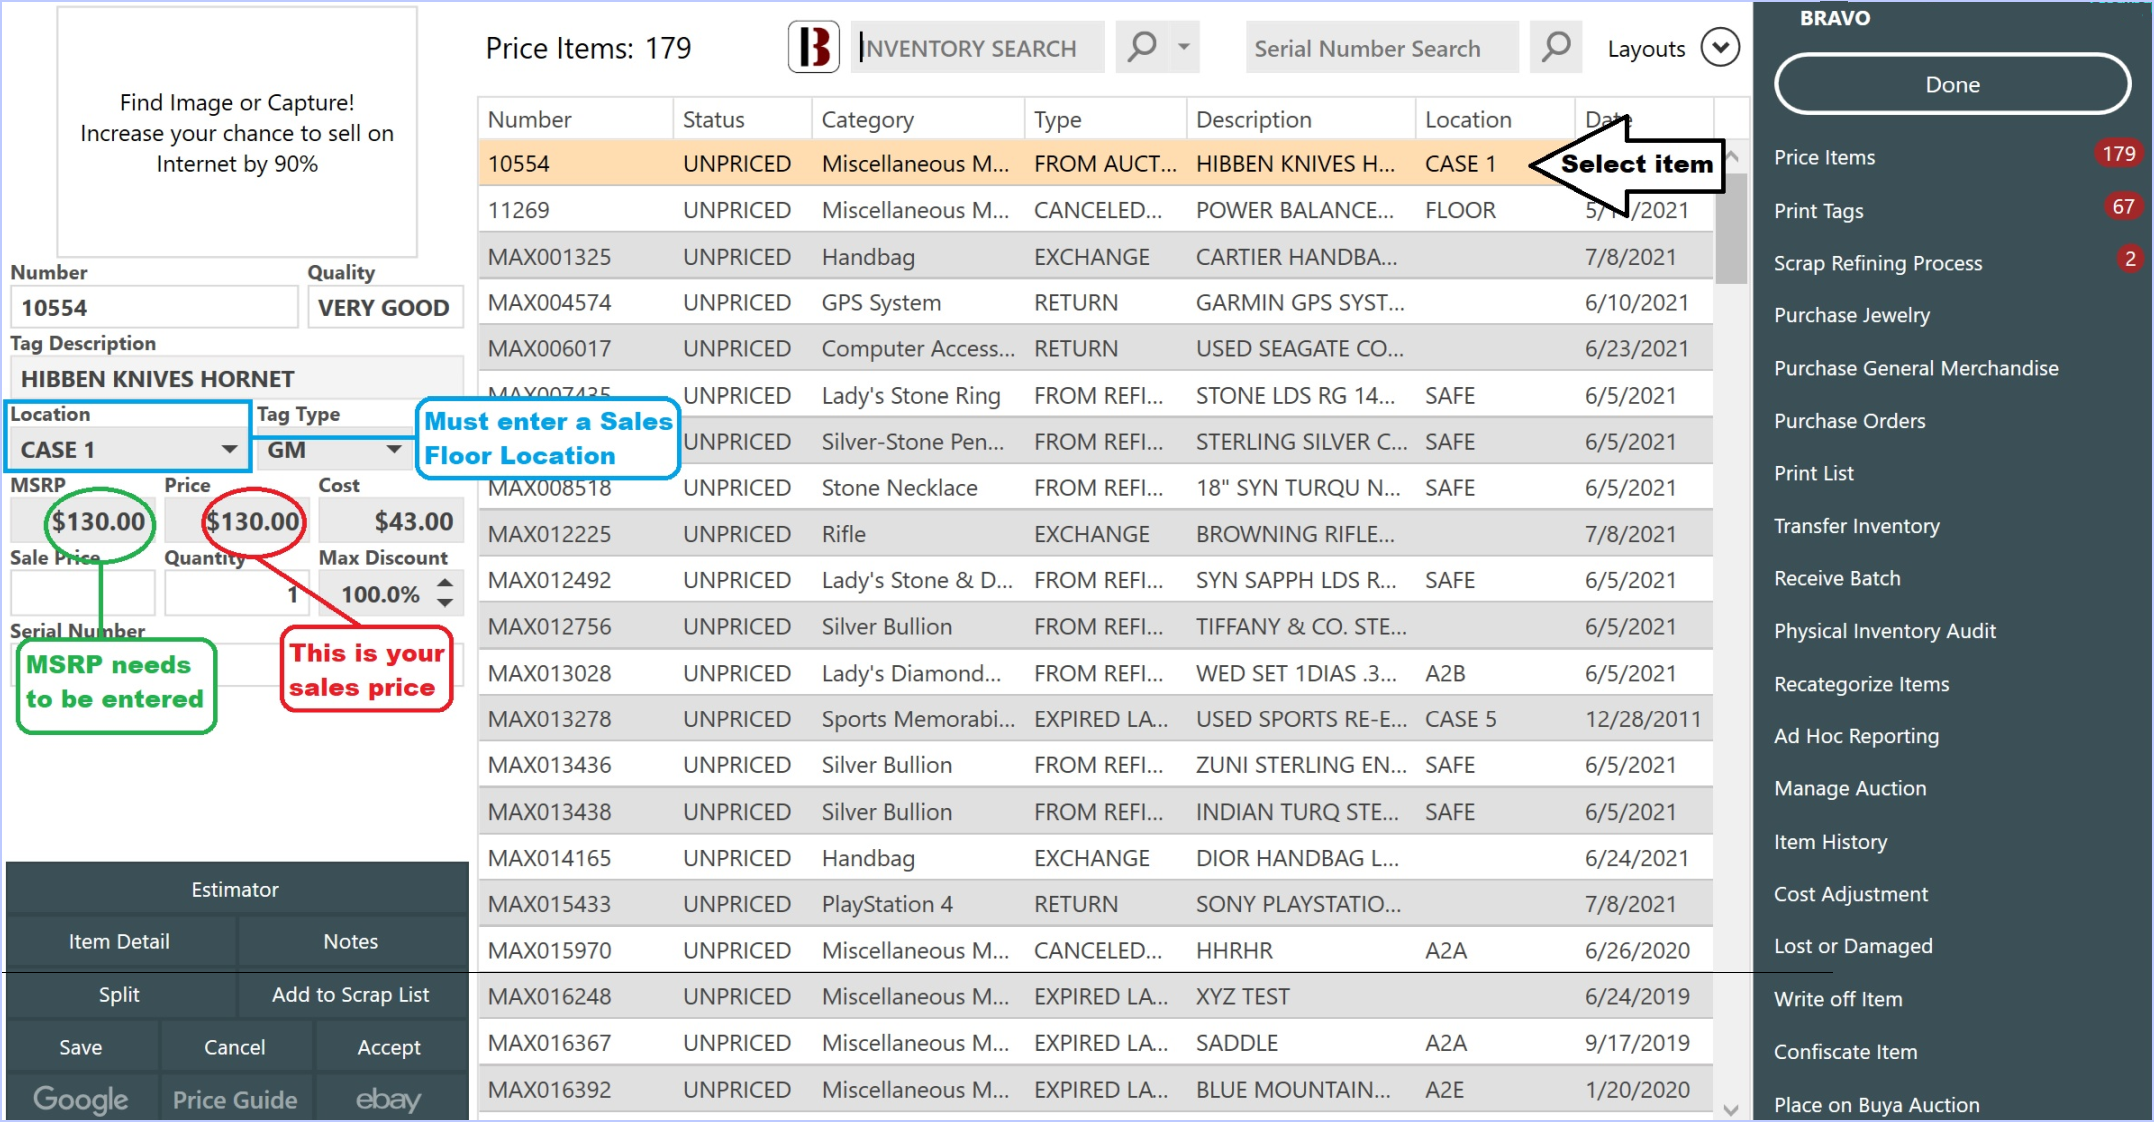Click Add to Scrap List button
The height and width of the screenshot is (1122, 2154).
click(351, 995)
